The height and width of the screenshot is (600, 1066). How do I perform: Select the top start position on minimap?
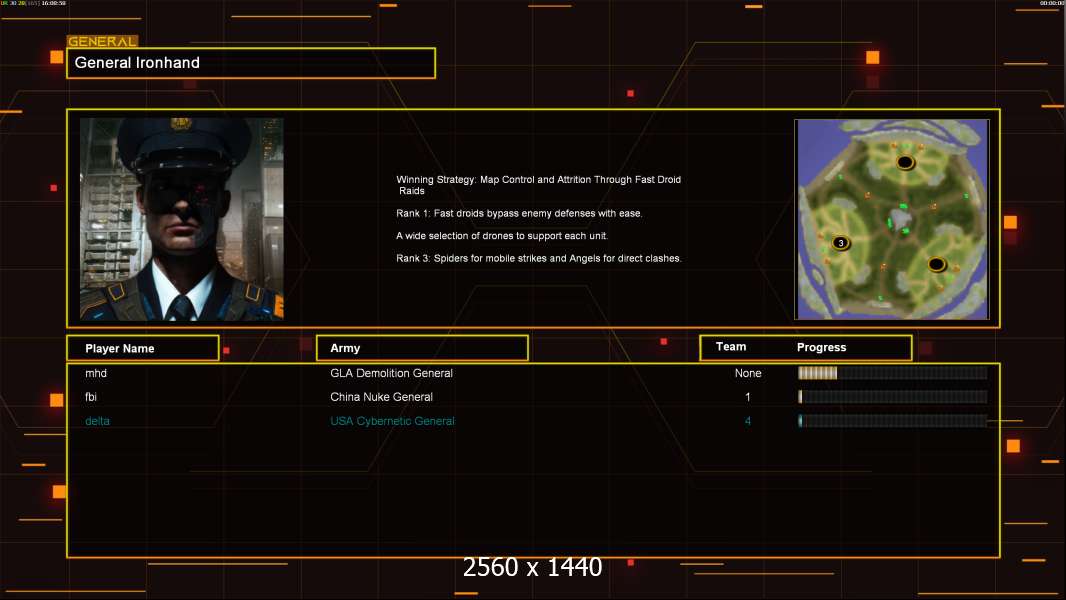(x=905, y=162)
